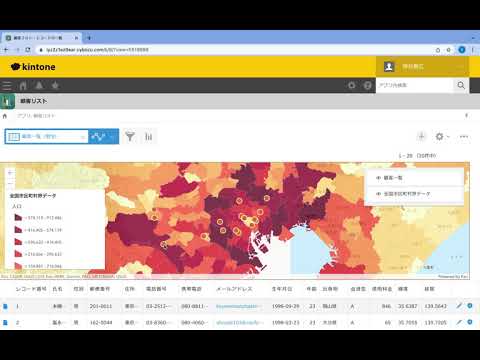
Task: Open record 1 details document icon
Action: [x=5, y=306]
